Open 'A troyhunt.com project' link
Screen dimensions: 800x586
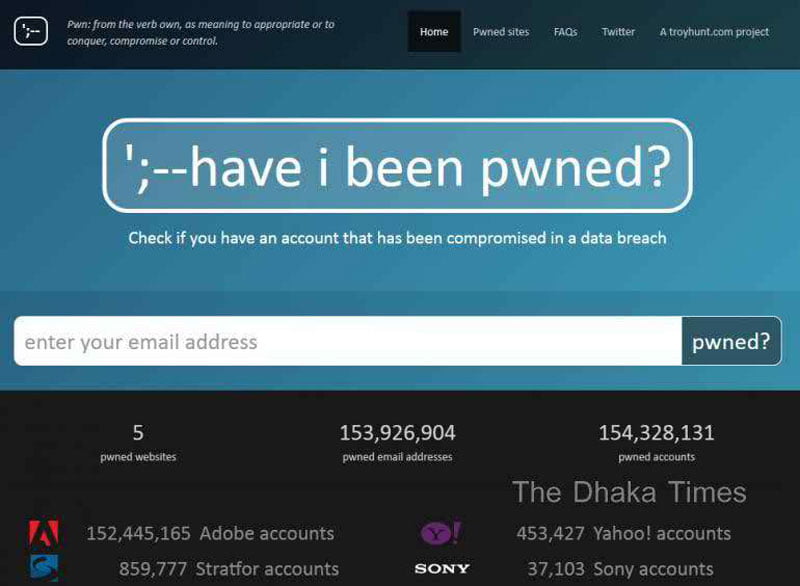(714, 32)
